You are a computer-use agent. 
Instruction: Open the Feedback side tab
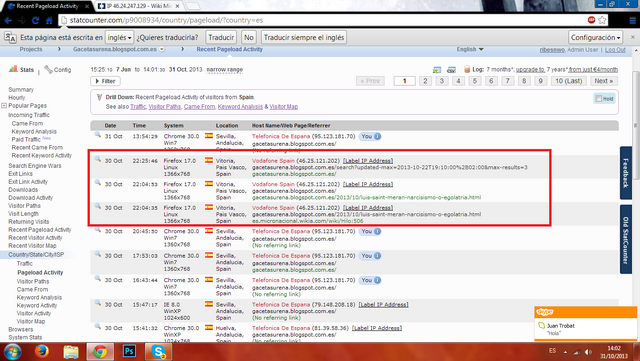coord(626,173)
